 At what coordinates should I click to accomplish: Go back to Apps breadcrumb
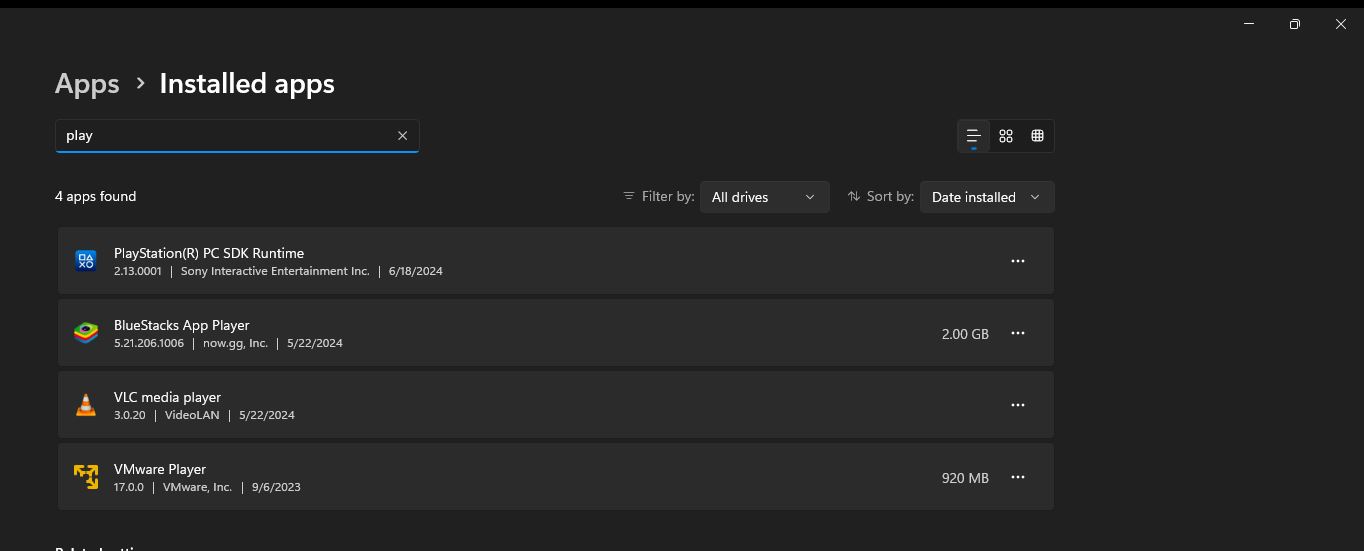point(87,84)
